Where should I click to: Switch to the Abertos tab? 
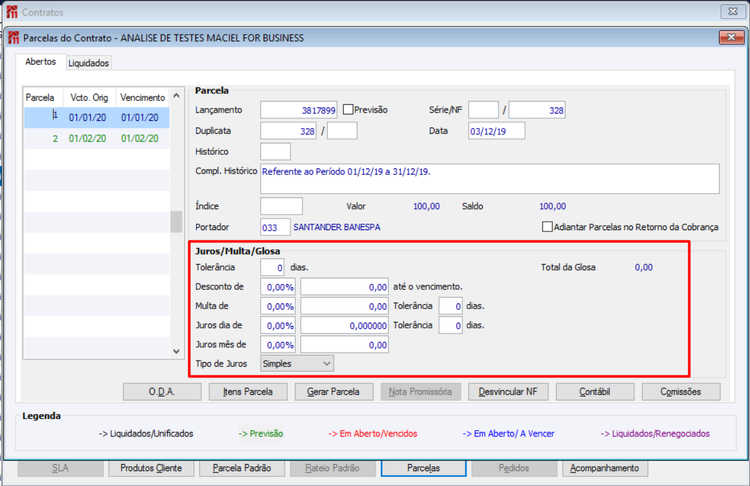click(41, 62)
